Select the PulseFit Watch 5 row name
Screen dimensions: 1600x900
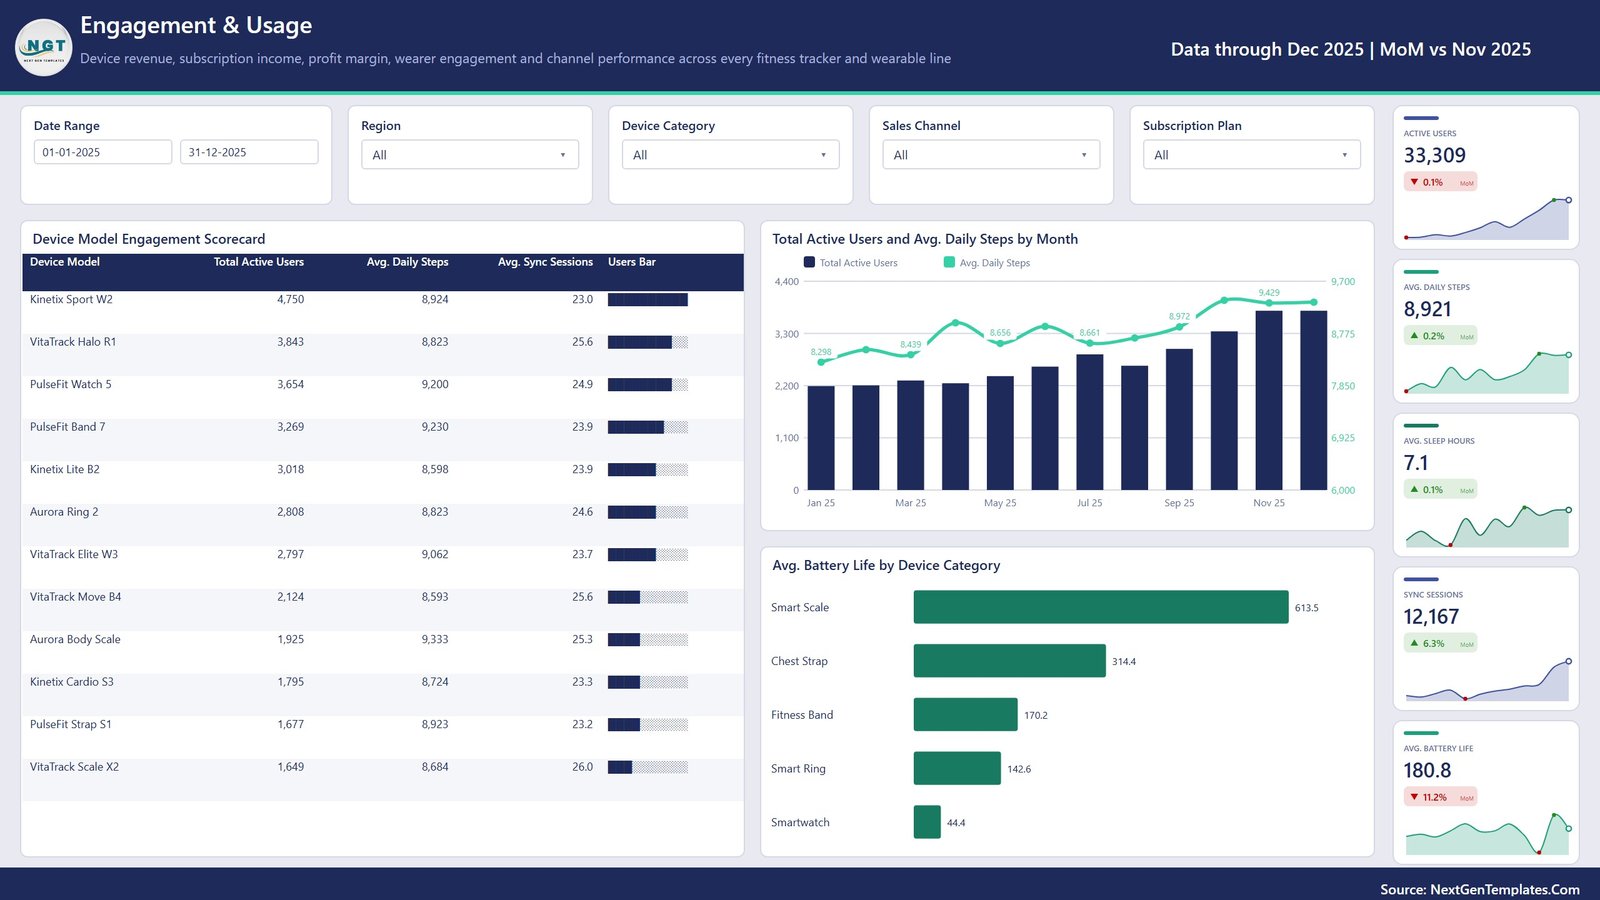(x=71, y=384)
